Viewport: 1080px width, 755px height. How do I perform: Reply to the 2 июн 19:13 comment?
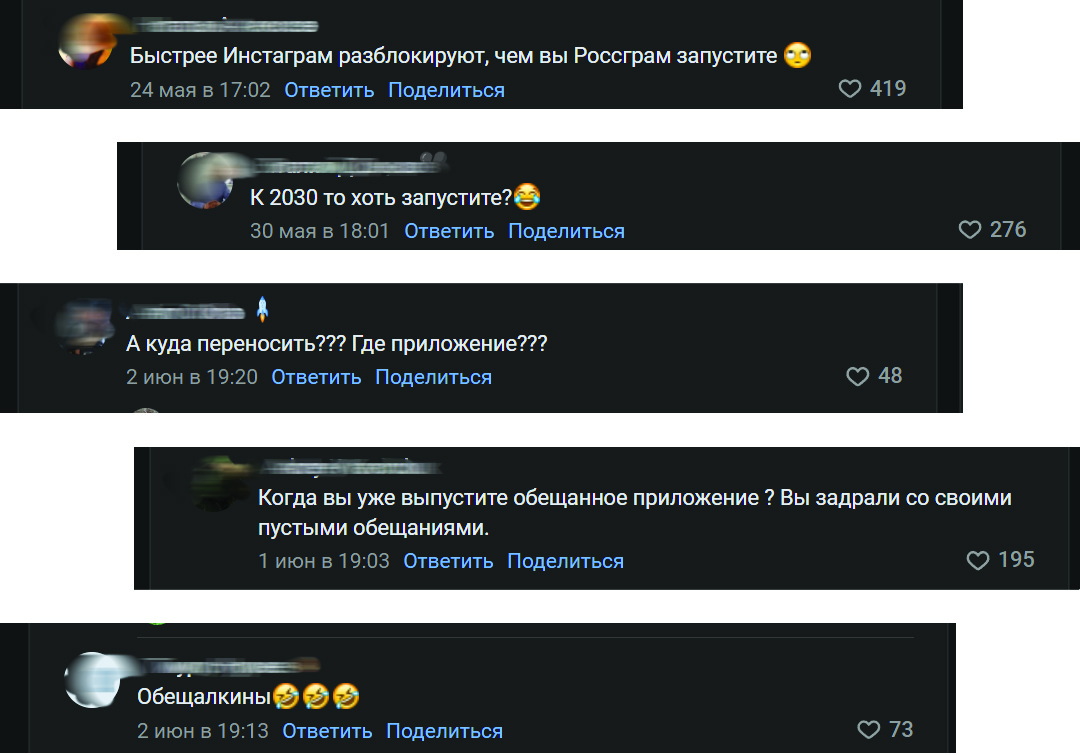point(327,731)
